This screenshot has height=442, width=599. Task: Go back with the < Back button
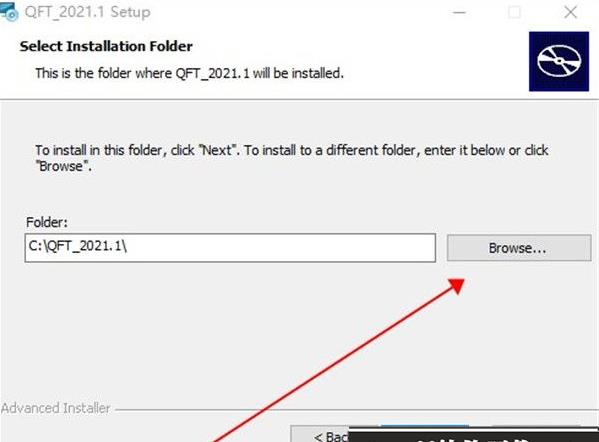coord(320,434)
